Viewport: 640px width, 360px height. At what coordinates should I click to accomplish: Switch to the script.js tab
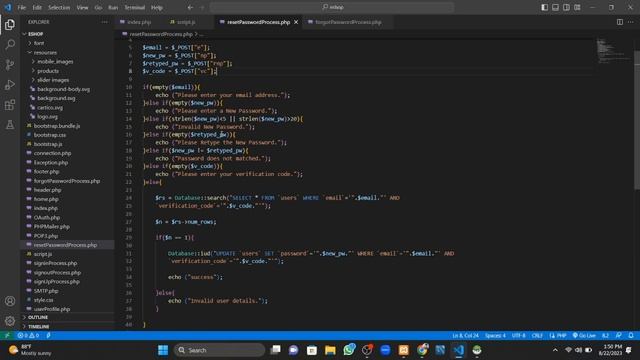pos(186,22)
